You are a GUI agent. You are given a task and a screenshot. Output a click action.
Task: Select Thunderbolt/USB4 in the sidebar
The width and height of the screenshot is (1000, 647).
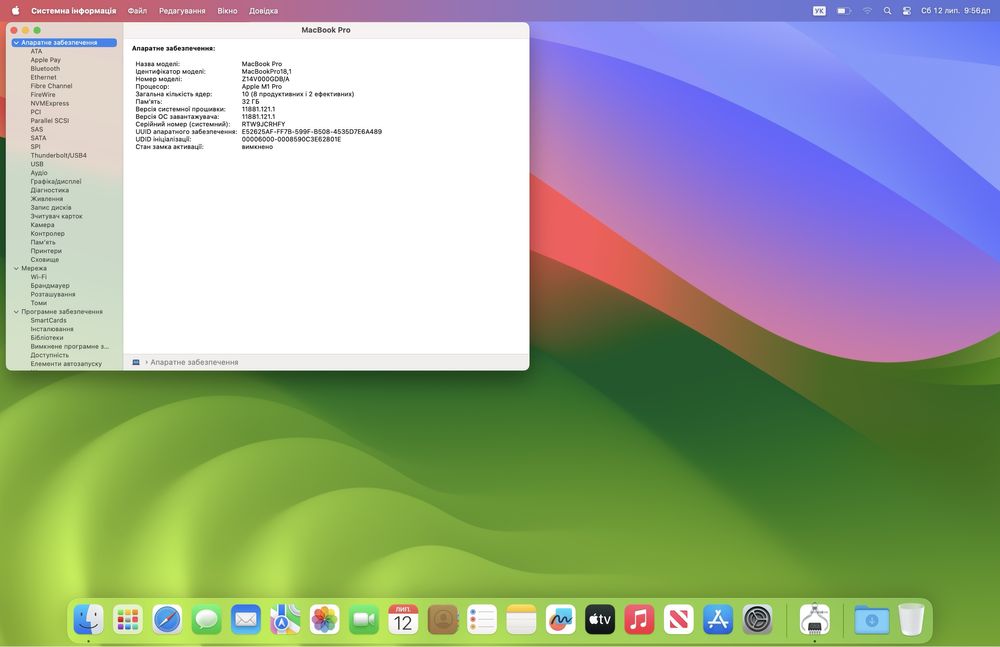point(59,155)
